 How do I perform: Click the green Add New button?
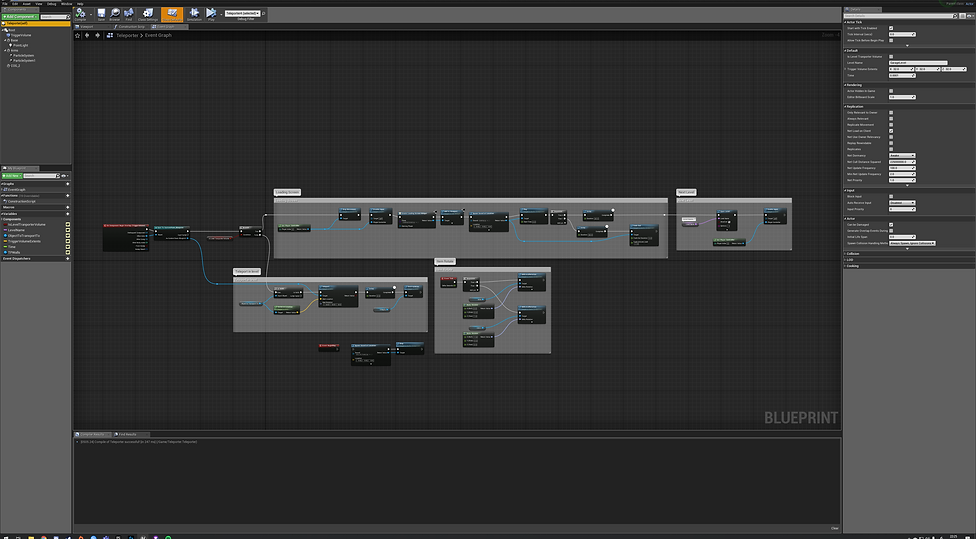[11, 176]
